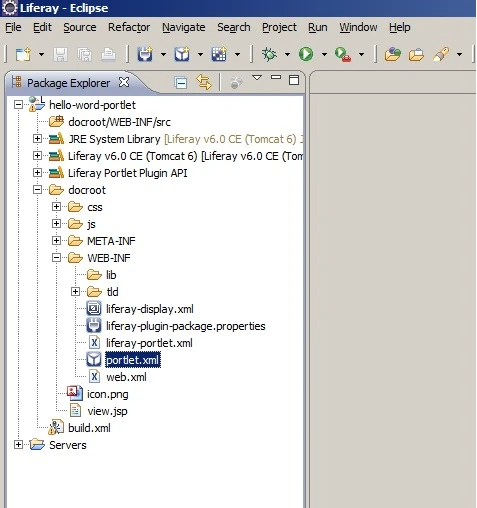Open the Search menu
The width and height of the screenshot is (477, 508).
234,27
